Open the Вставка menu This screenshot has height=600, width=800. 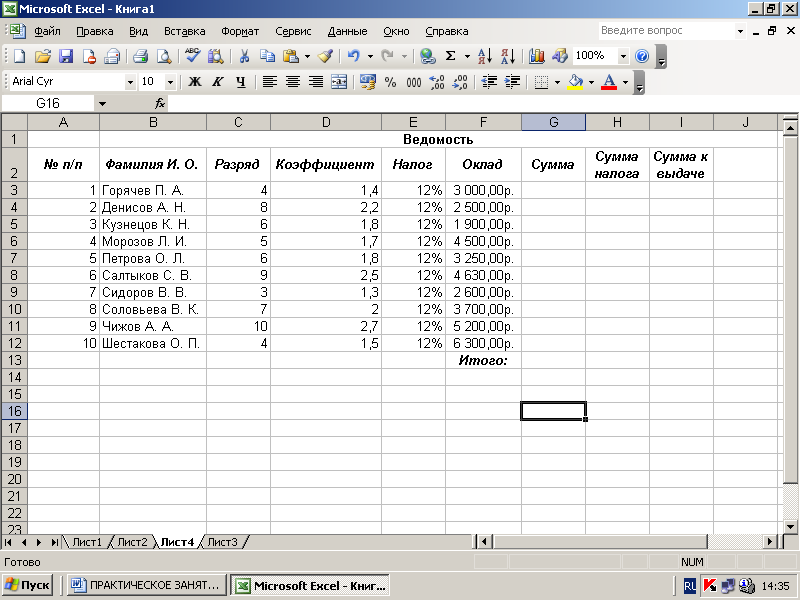[184, 31]
